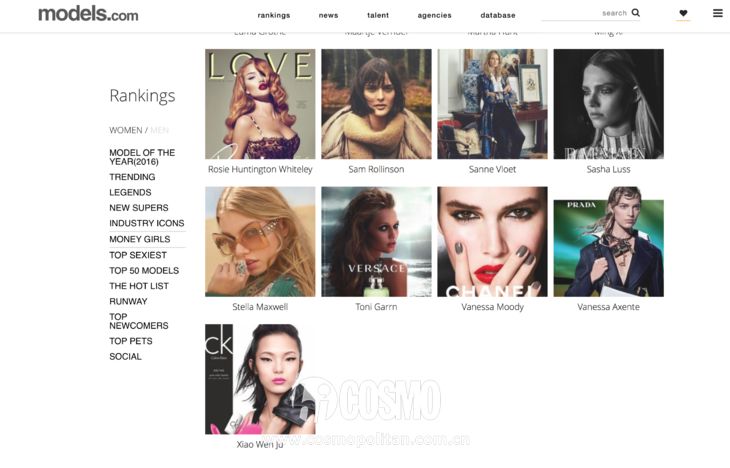The width and height of the screenshot is (730, 468).
Task: Open the hamburger menu icon
Action: click(718, 13)
